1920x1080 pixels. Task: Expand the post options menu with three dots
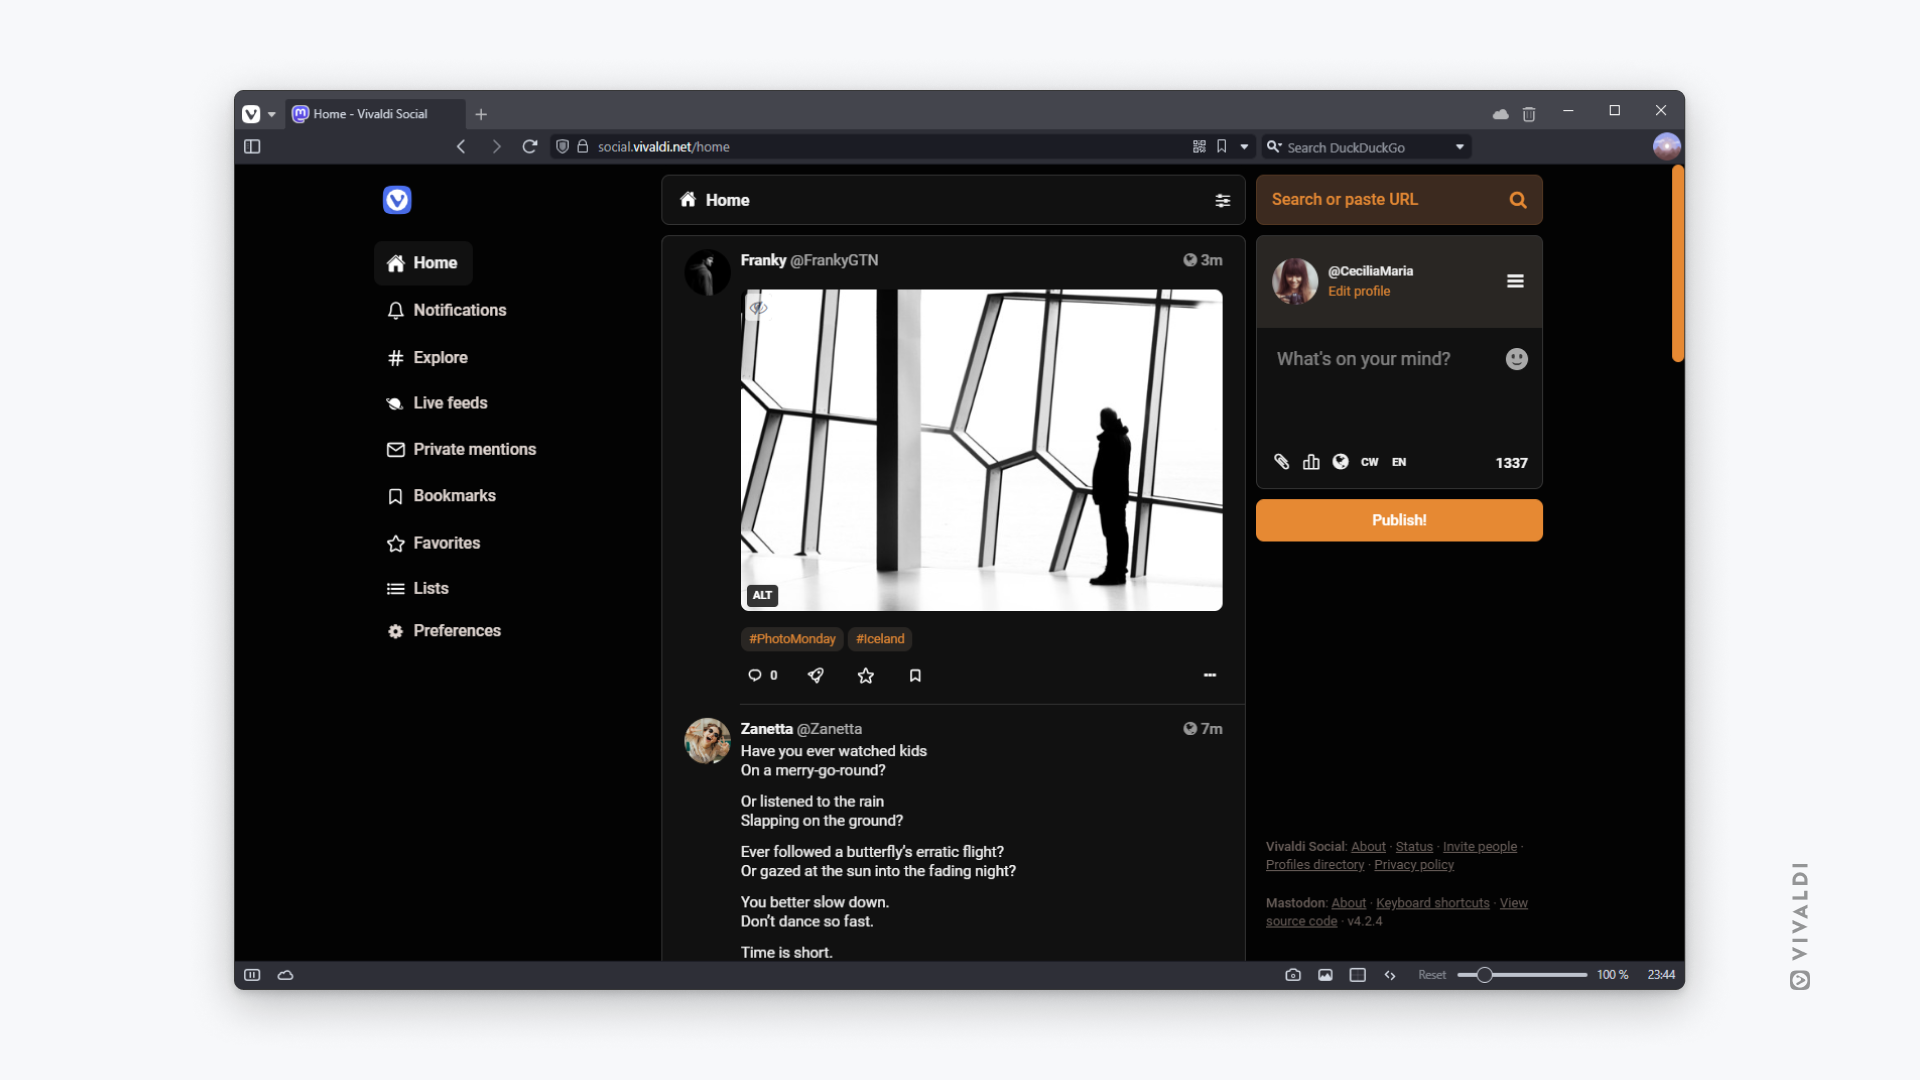(1209, 675)
